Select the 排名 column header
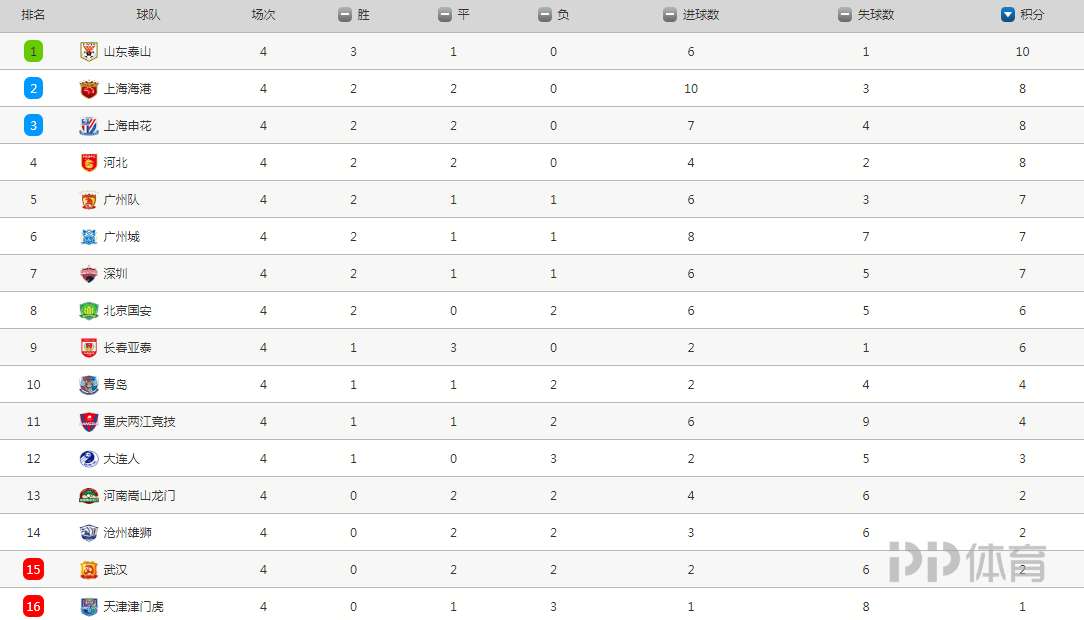This screenshot has height=620, width=1084. pyautogui.click(x=33, y=15)
